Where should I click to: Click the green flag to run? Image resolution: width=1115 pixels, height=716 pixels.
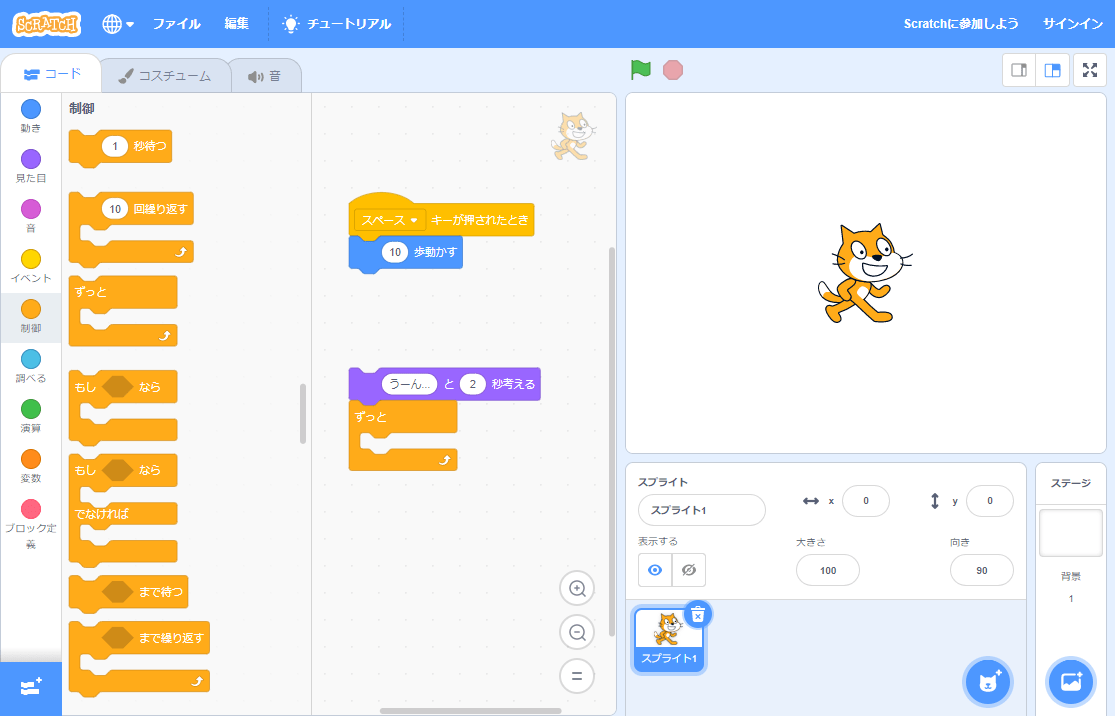click(641, 70)
